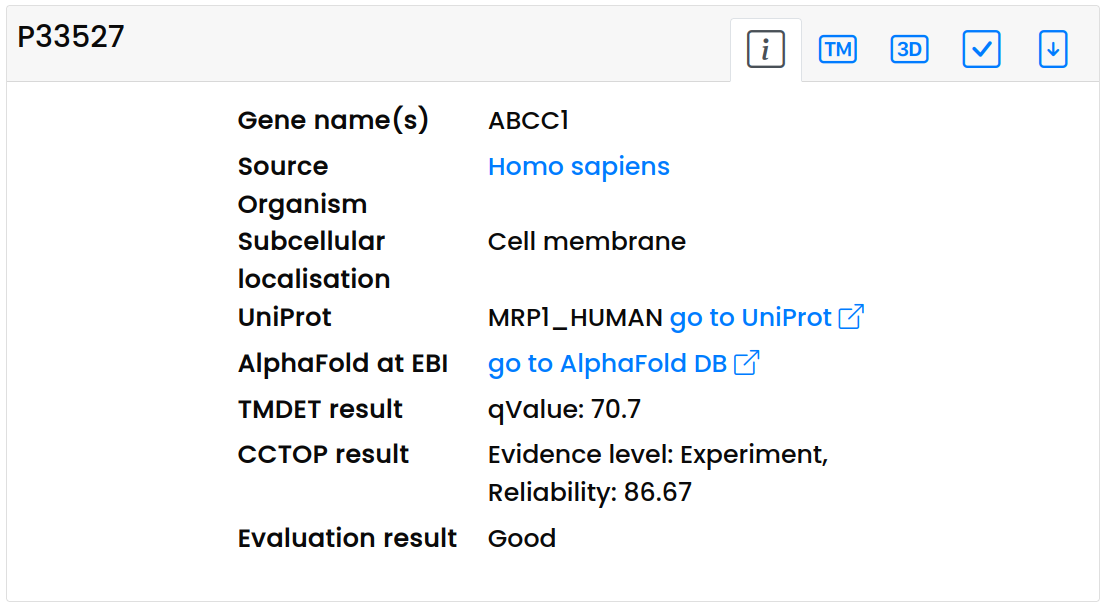Open the checkmark evaluation tab
Viewport: 1109px width, 612px height.
tap(981, 49)
